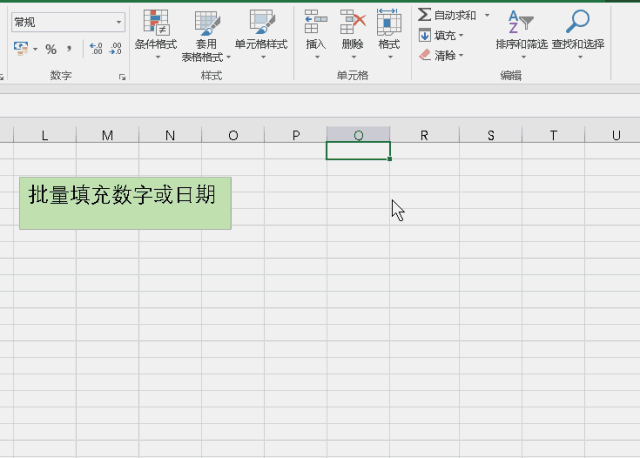Click the green text box 批量填充数字或日期

125,202
